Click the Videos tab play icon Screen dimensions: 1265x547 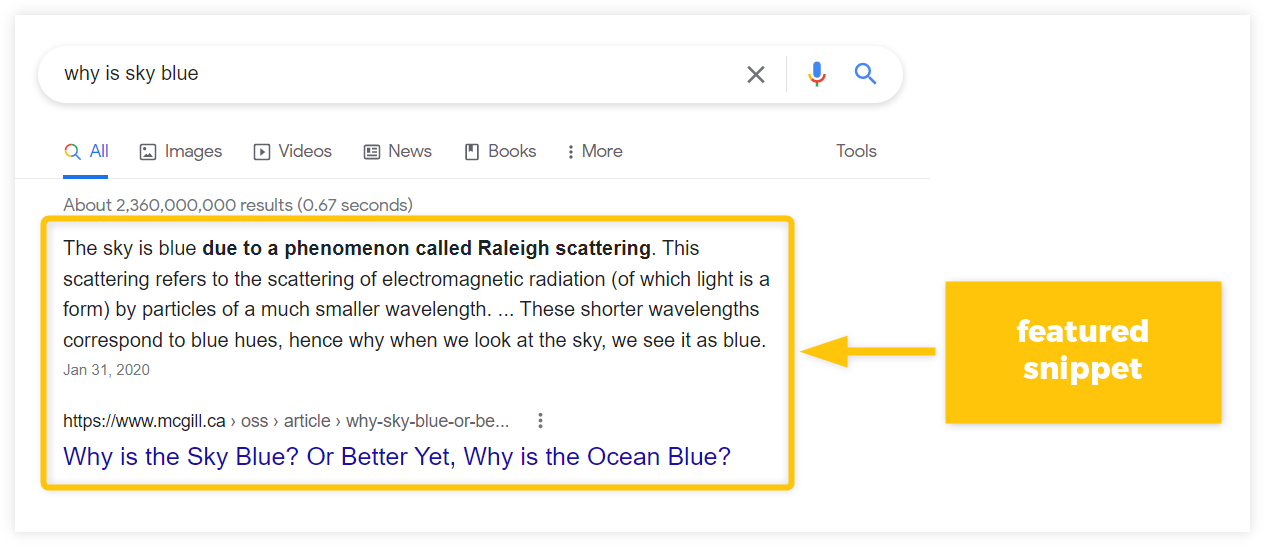tap(262, 152)
